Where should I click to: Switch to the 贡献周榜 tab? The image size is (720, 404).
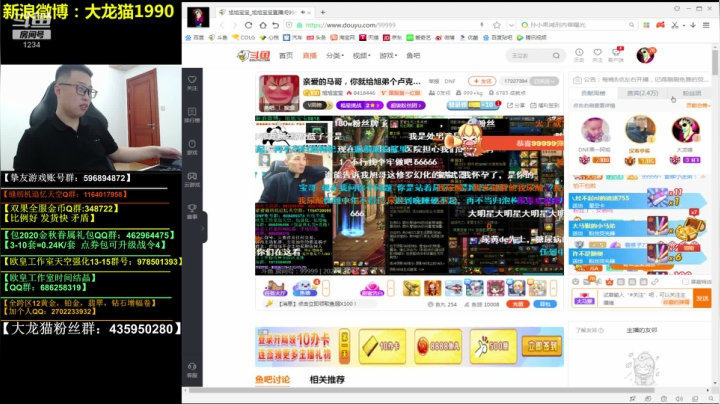click(x=593, y=93)
